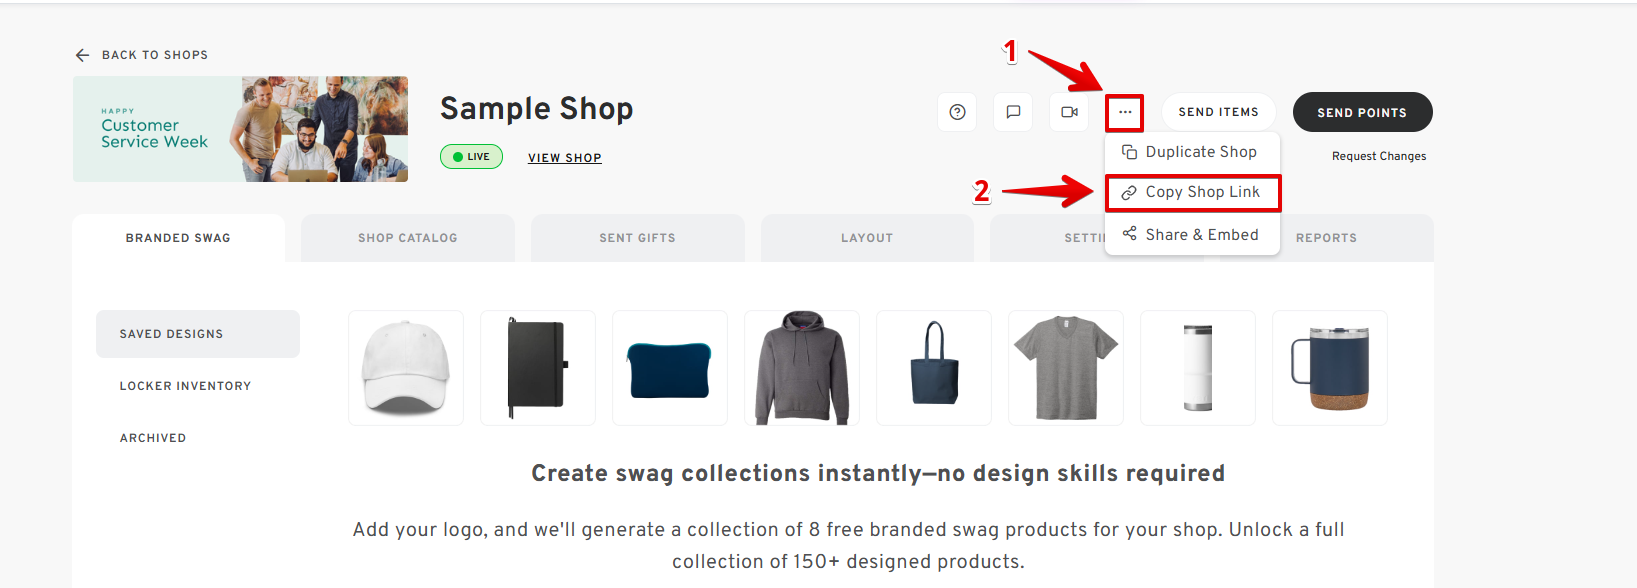Image resolution: width=1637 pixels, height=588 pixels.
Task: Click the video camera icon
Action: tap(1069, 112)
